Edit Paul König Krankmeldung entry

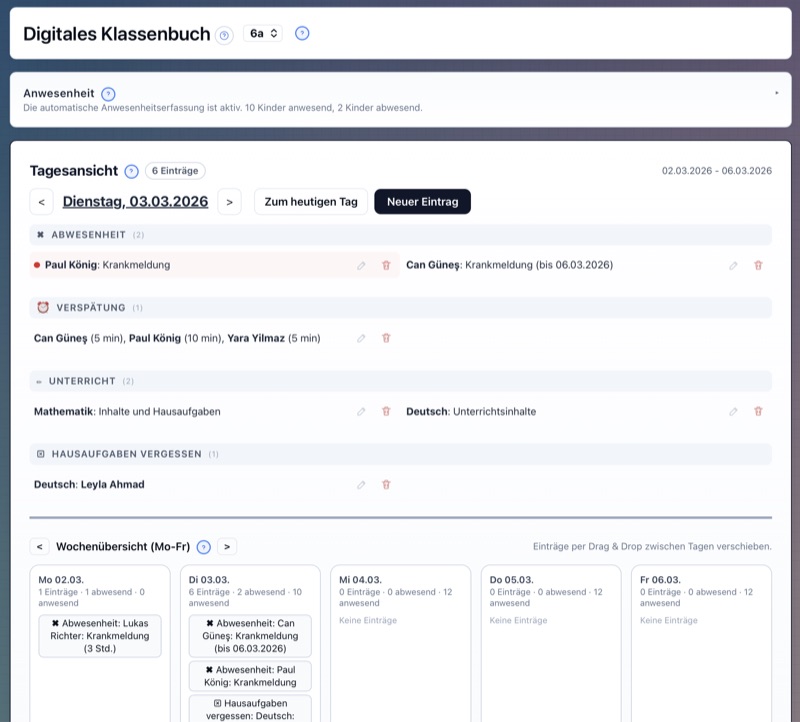pos(361,265)
